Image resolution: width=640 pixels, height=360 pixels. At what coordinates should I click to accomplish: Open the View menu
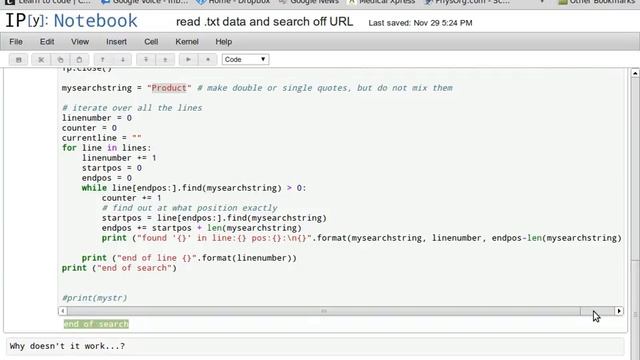[80, 42]
